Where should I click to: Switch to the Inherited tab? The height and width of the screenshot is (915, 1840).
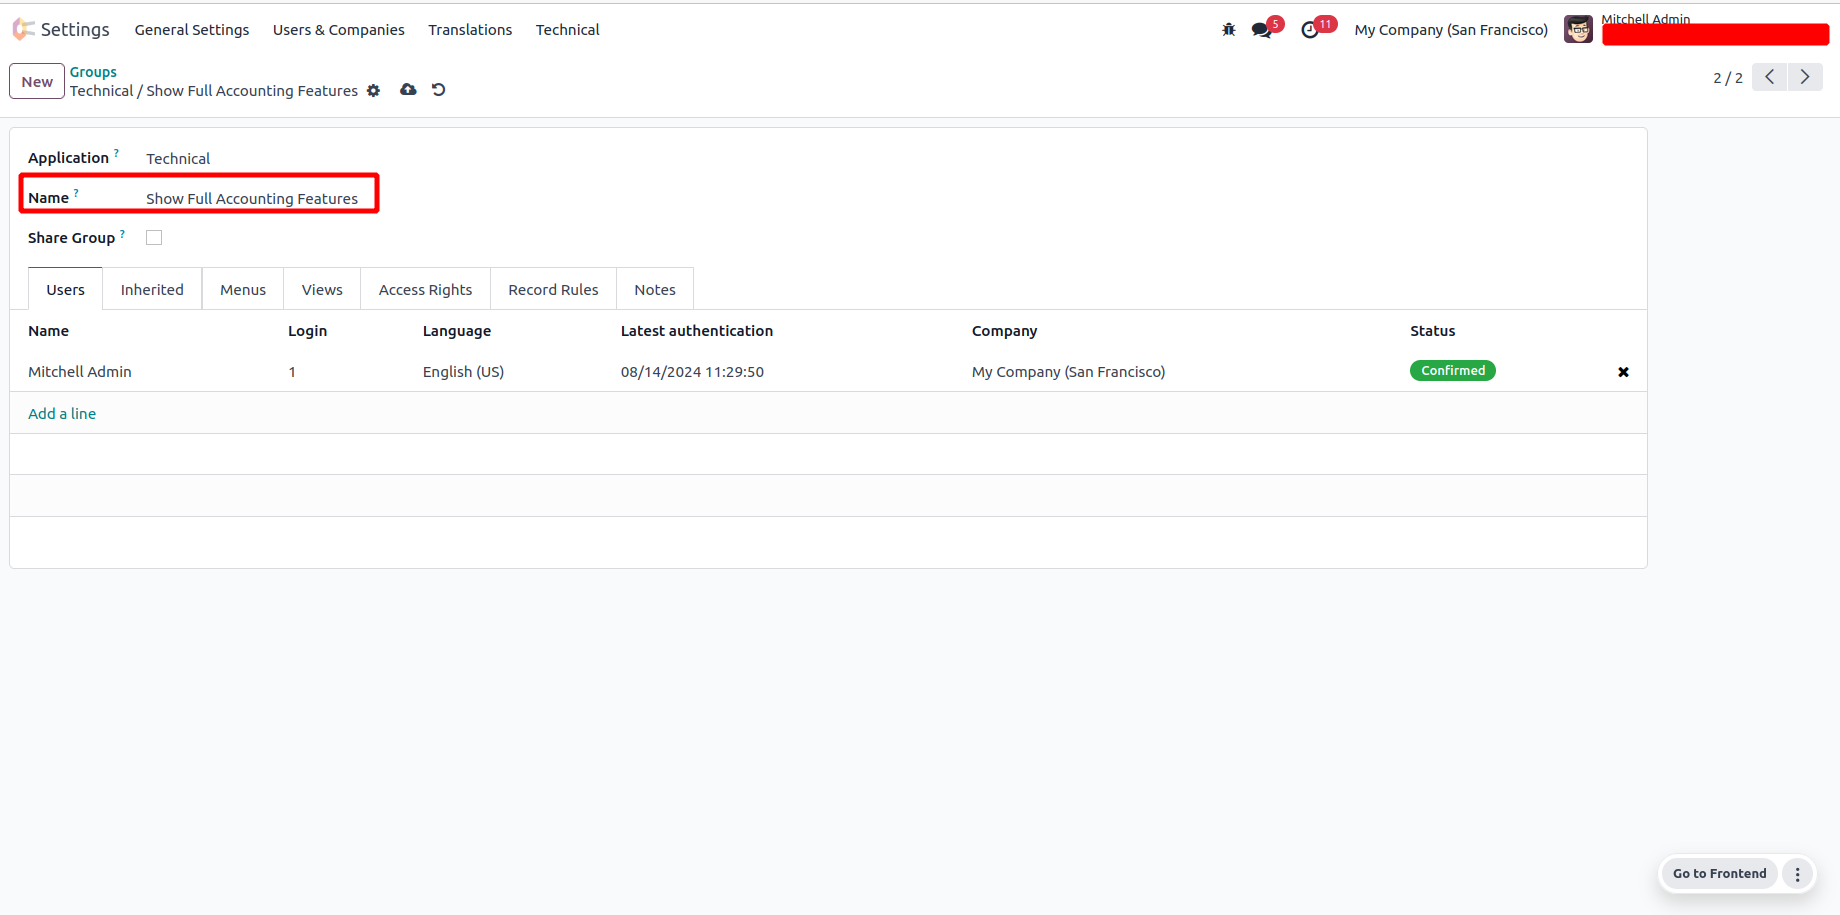[152, 289]
